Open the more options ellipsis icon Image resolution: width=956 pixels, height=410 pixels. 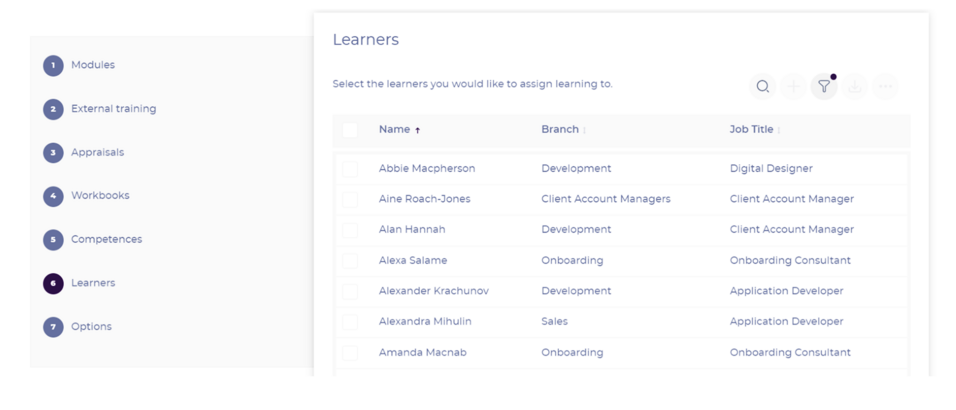click(885, 87)
